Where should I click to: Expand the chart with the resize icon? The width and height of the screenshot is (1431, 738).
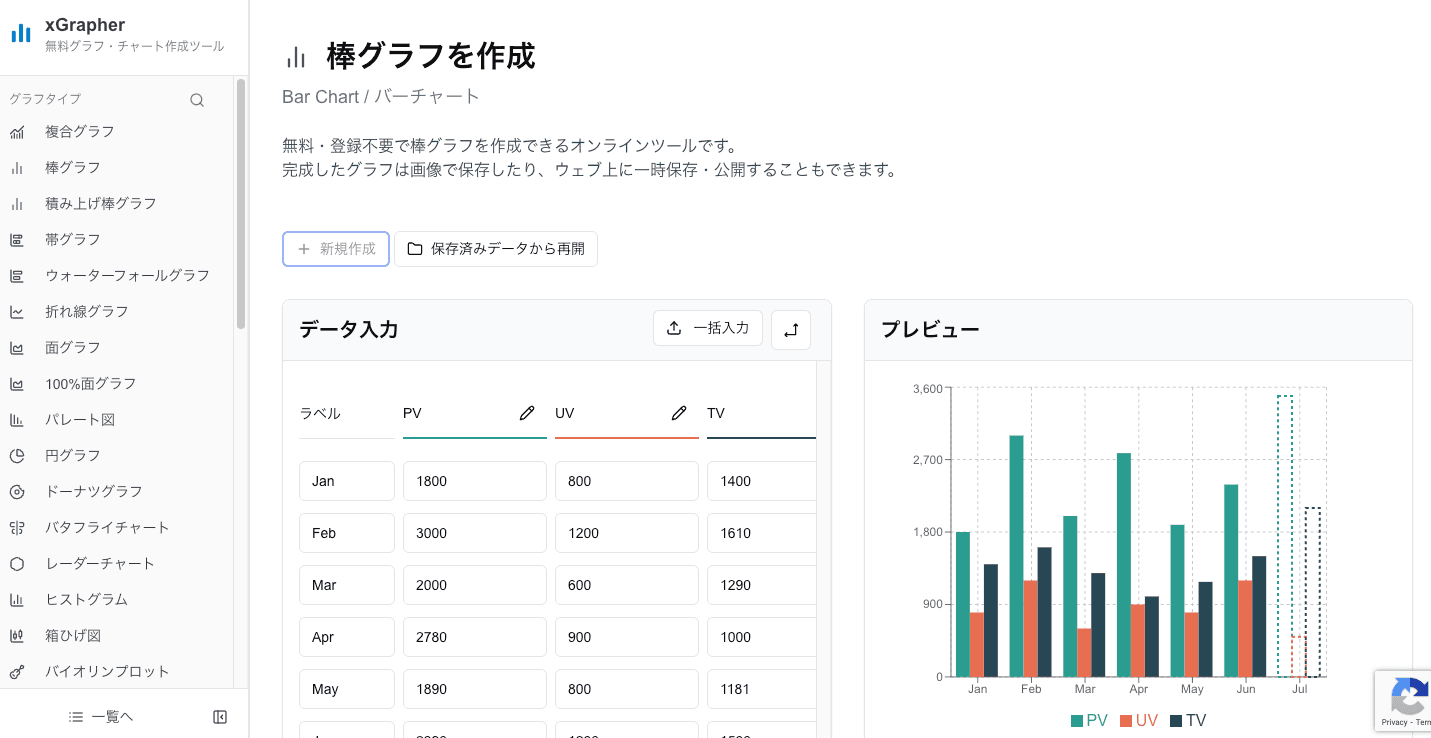(x=790, y=329)
